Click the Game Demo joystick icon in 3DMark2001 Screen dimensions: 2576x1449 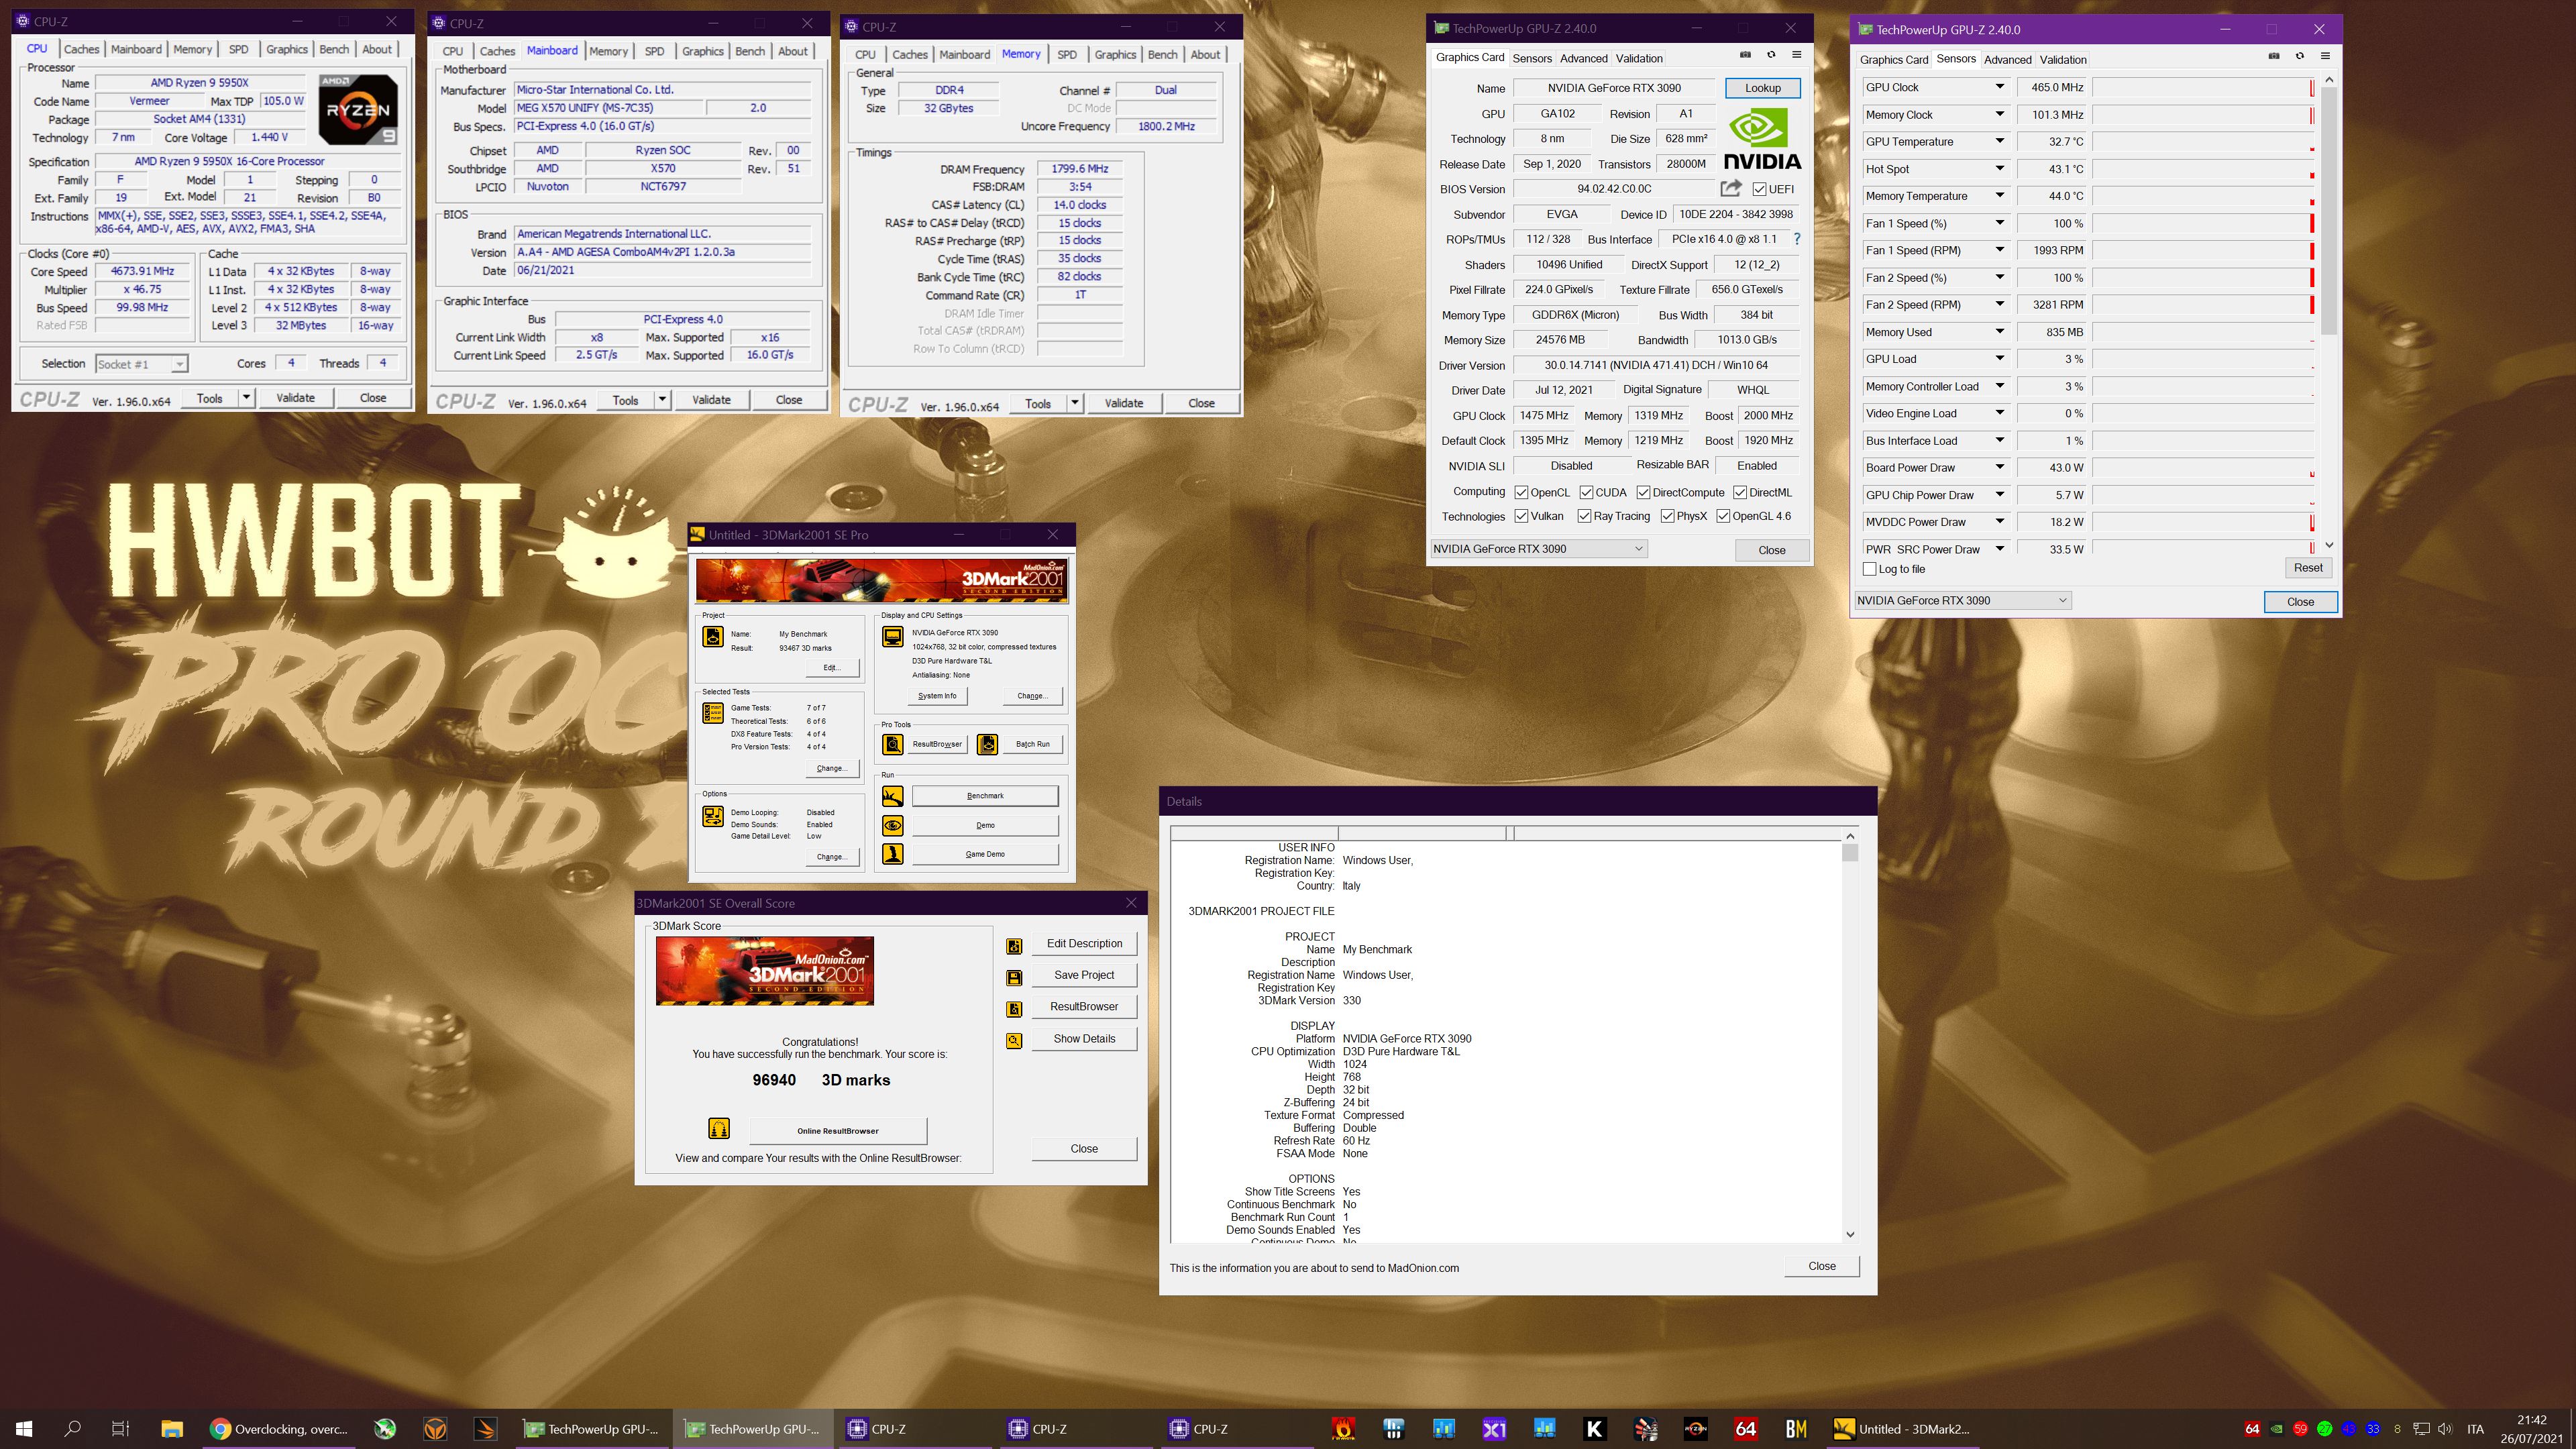(x=892, y=854)
